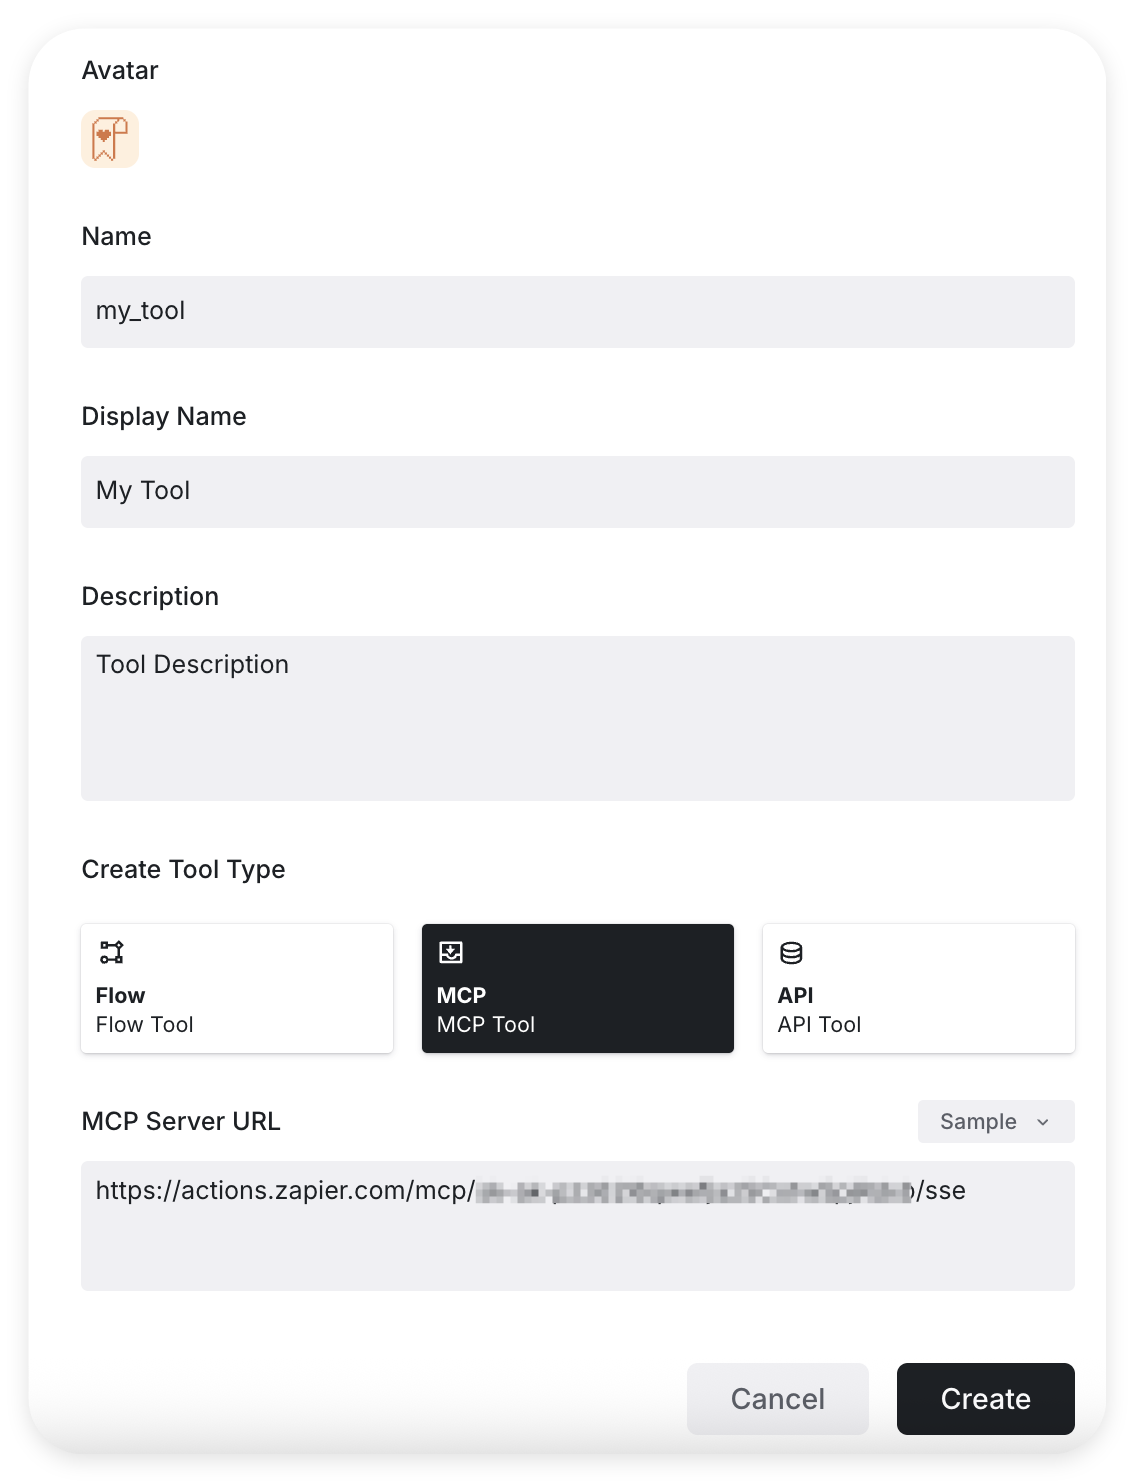Expand the chevron beside Sample
Screen dimensions: 1134x1482
click(x=1043, y=1122)
